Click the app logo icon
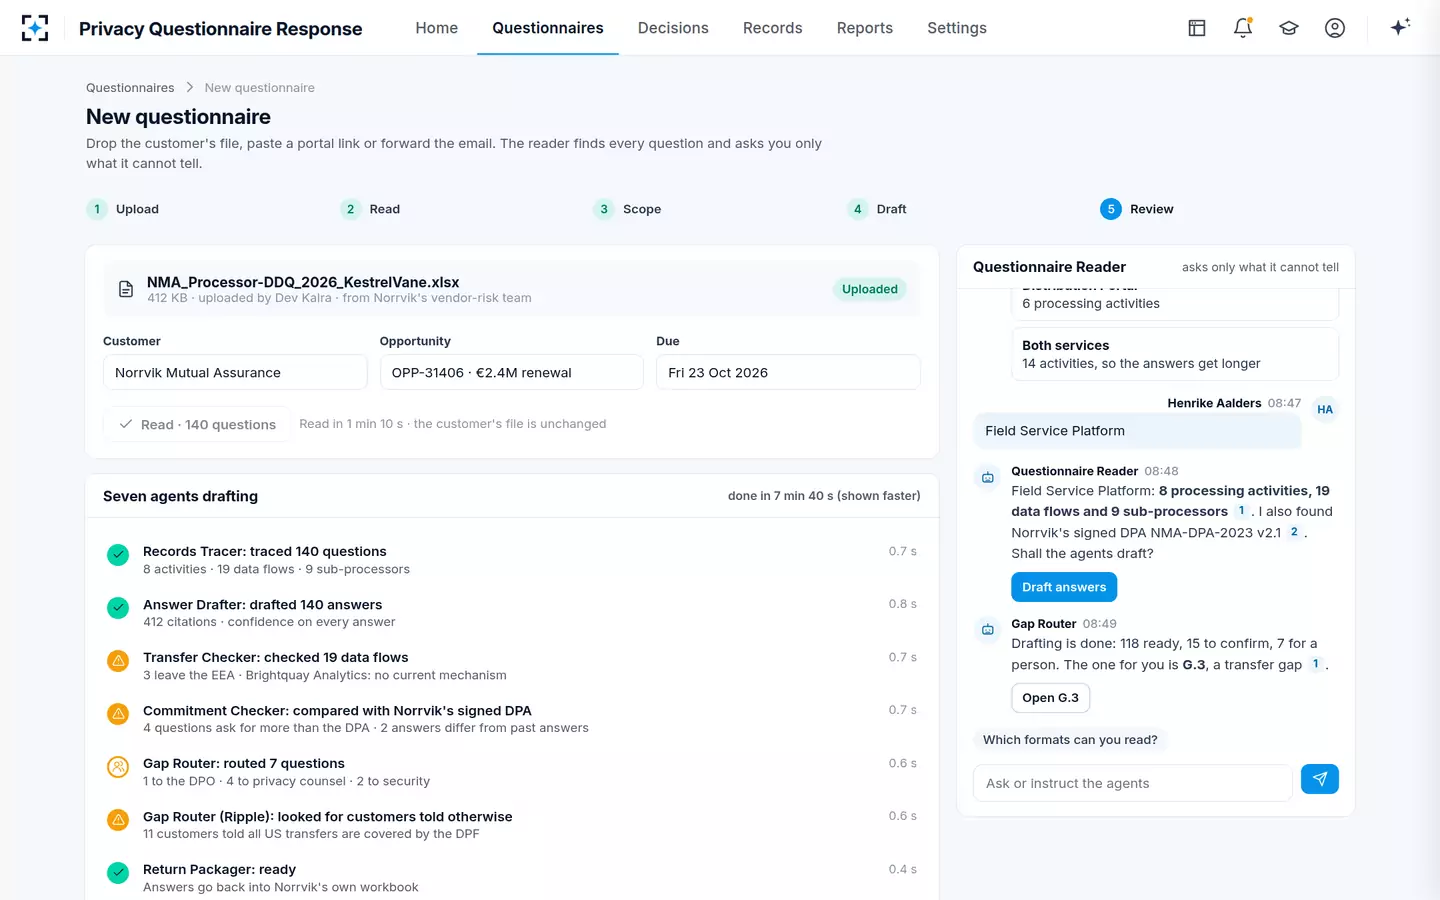The width and height of the screenshot is (1440, 900). pos(35,28)
